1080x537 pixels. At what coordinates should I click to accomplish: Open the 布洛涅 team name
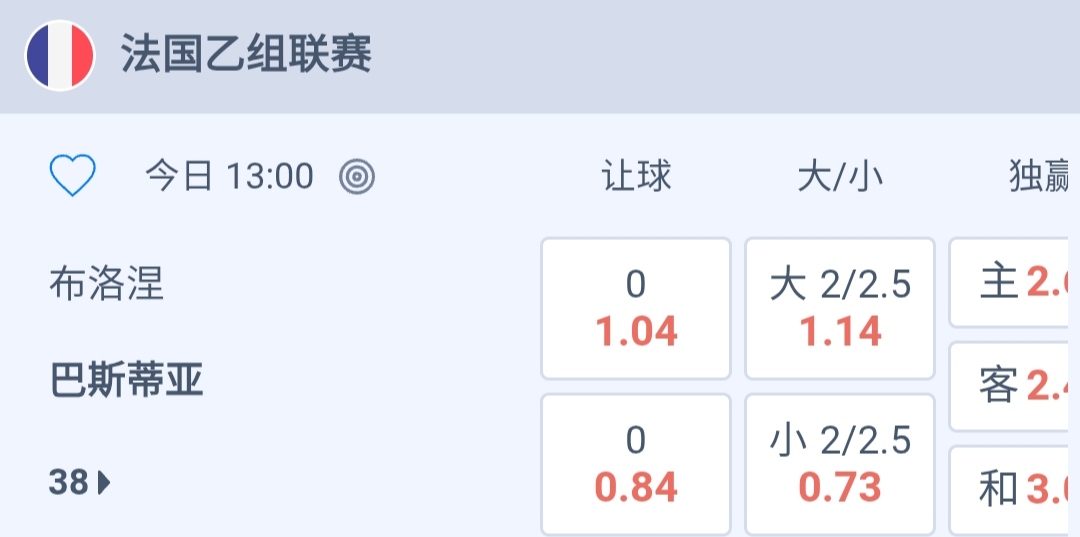[x=106, y=284]
